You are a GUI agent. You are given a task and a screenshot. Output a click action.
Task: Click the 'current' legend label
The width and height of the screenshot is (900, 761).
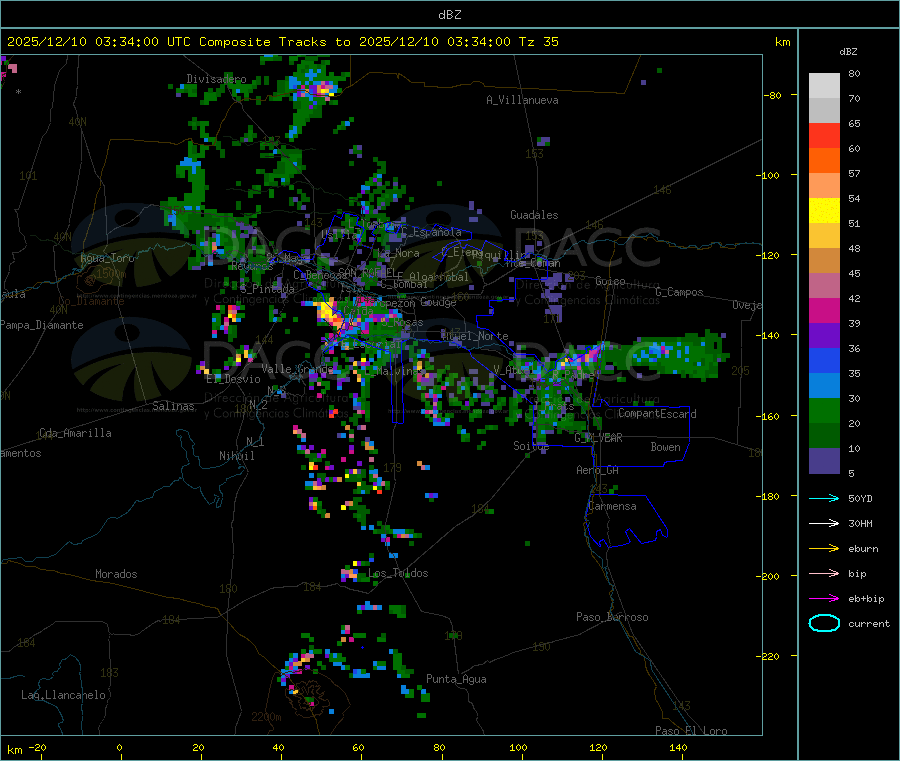(869, 623)
